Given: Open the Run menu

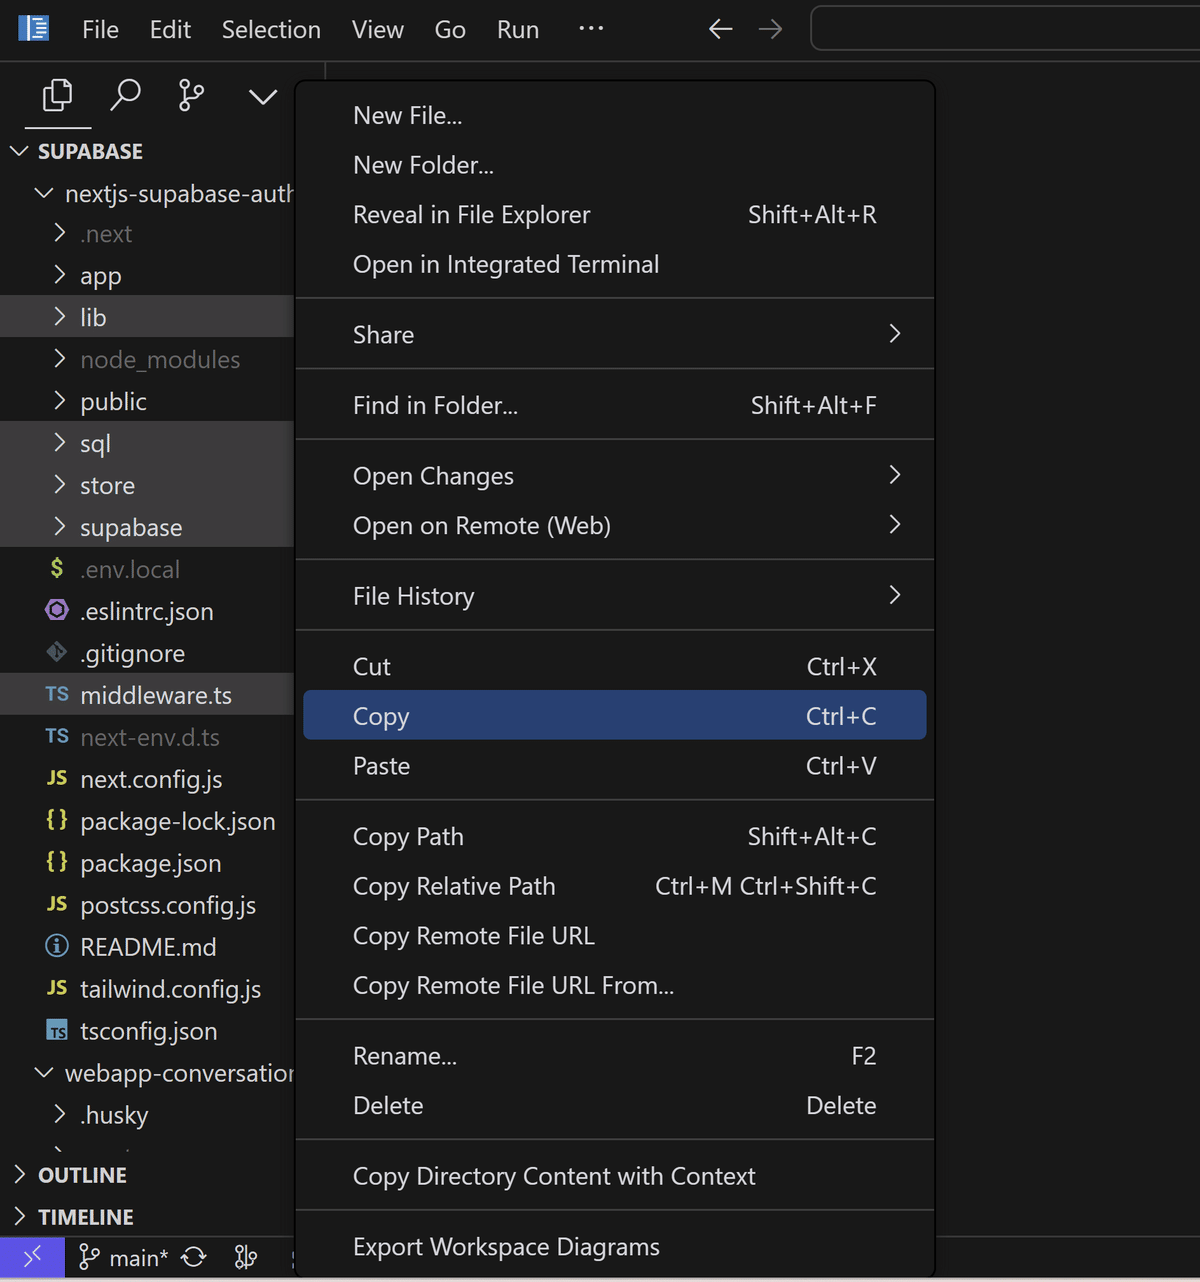Looking at the screenshot, I should [x=518, y=30].
